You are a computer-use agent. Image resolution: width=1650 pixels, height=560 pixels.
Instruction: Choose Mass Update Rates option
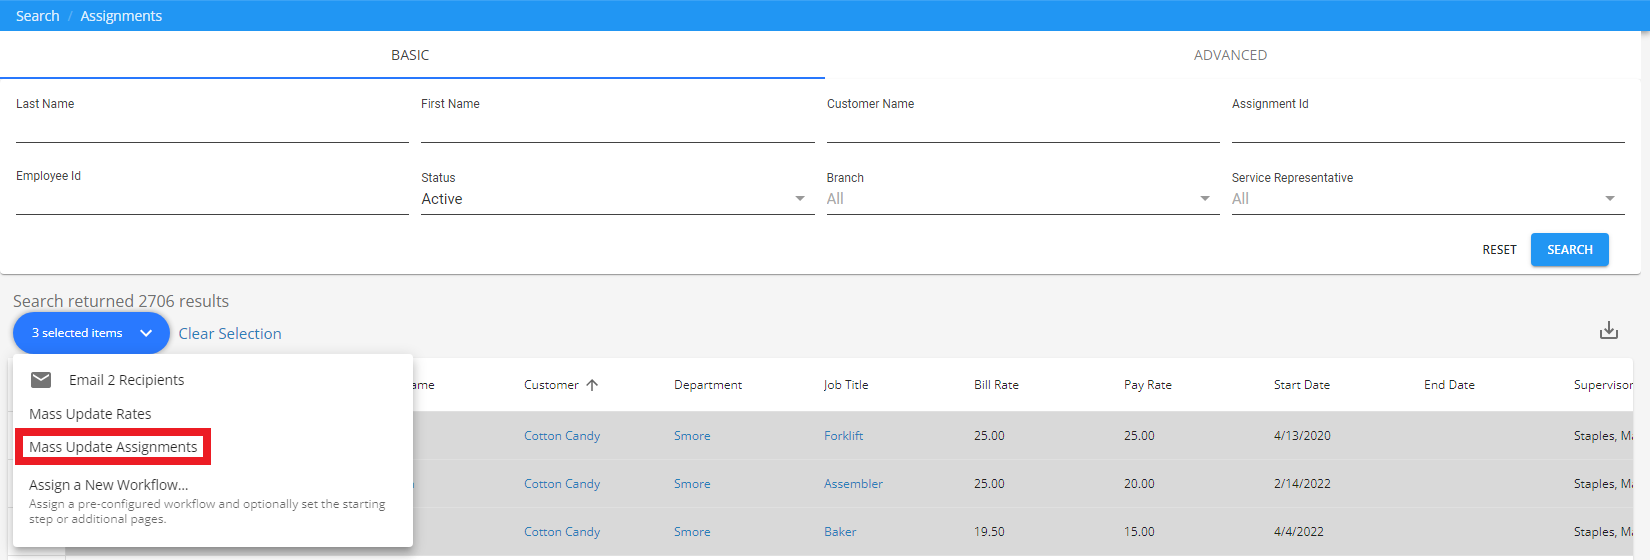coord(90,414)
